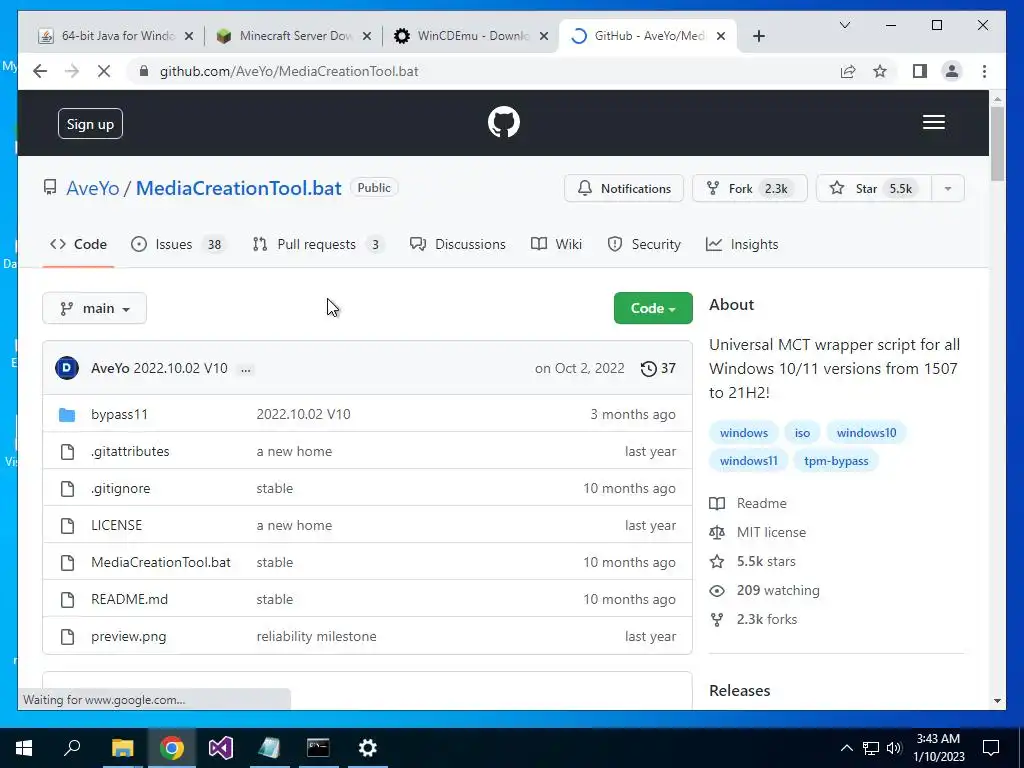Open the Issues tab
Image resolution: width=1024 pixels, height=768 pixels.
pyautogui.click(x=178, y=244)
